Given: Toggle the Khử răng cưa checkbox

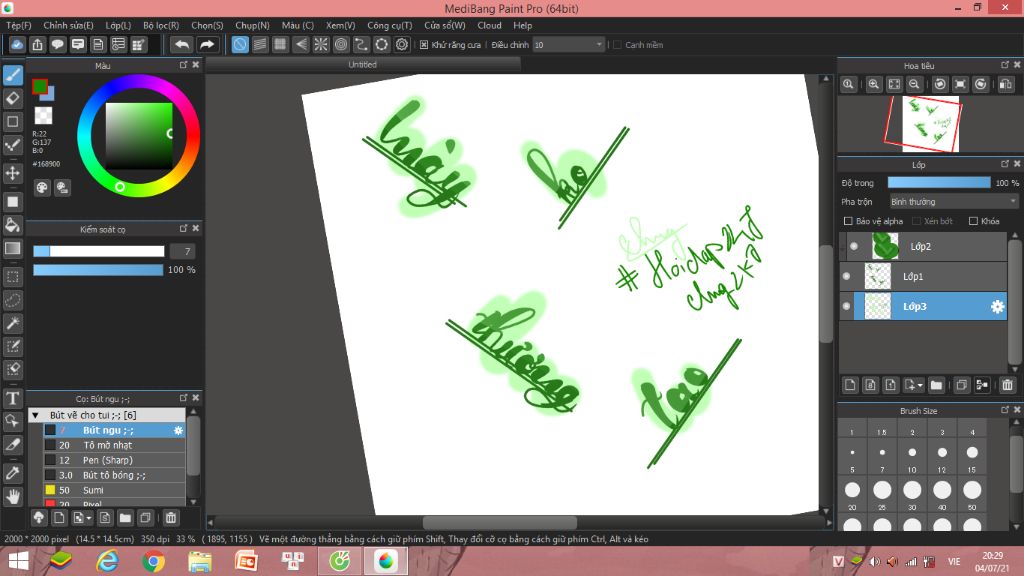Looking at the screenshot, I should coord(424,45).
